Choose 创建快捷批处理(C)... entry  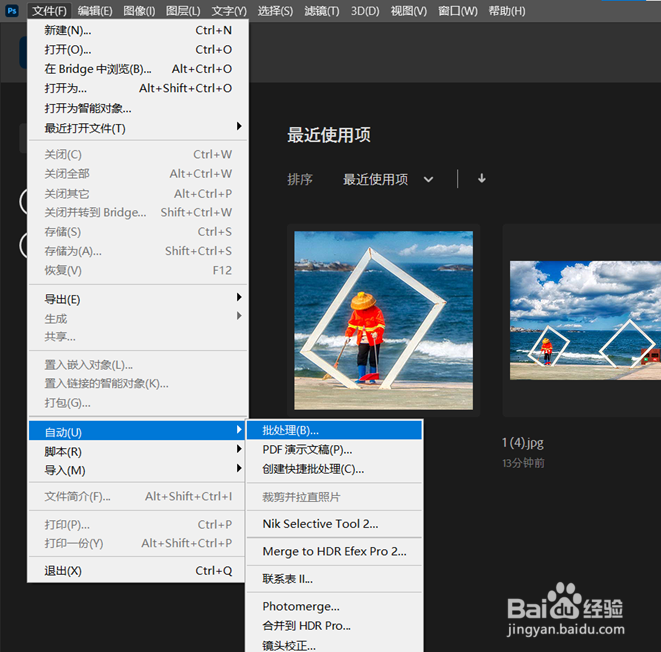coord(334,469)
